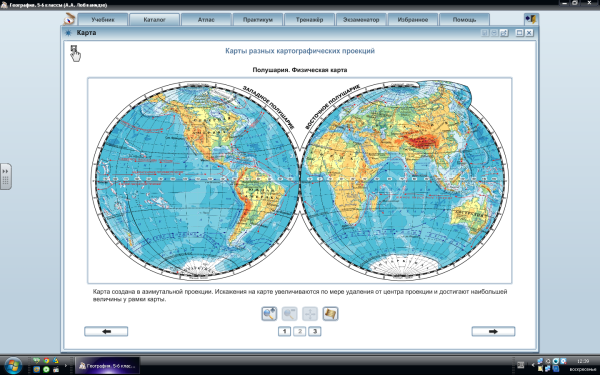Click the center/fit map crosshair icon
The height and width of the screenshot is (375, 600).
310,314
